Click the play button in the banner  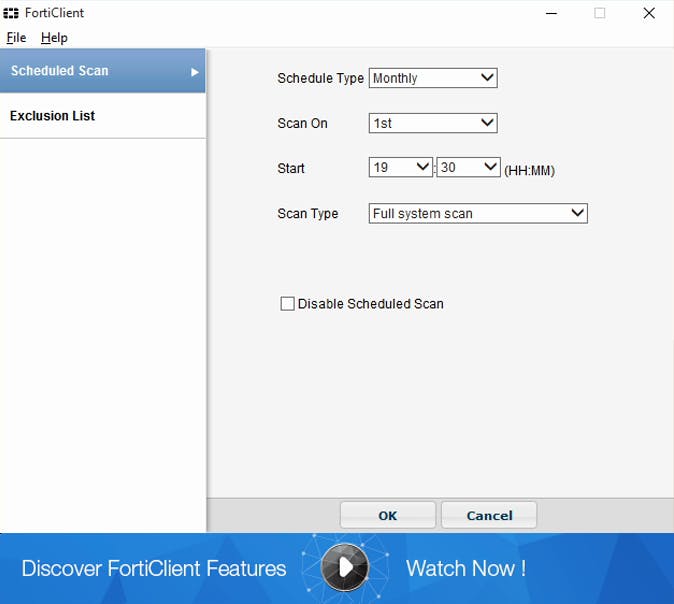click(x=345, y=567)
